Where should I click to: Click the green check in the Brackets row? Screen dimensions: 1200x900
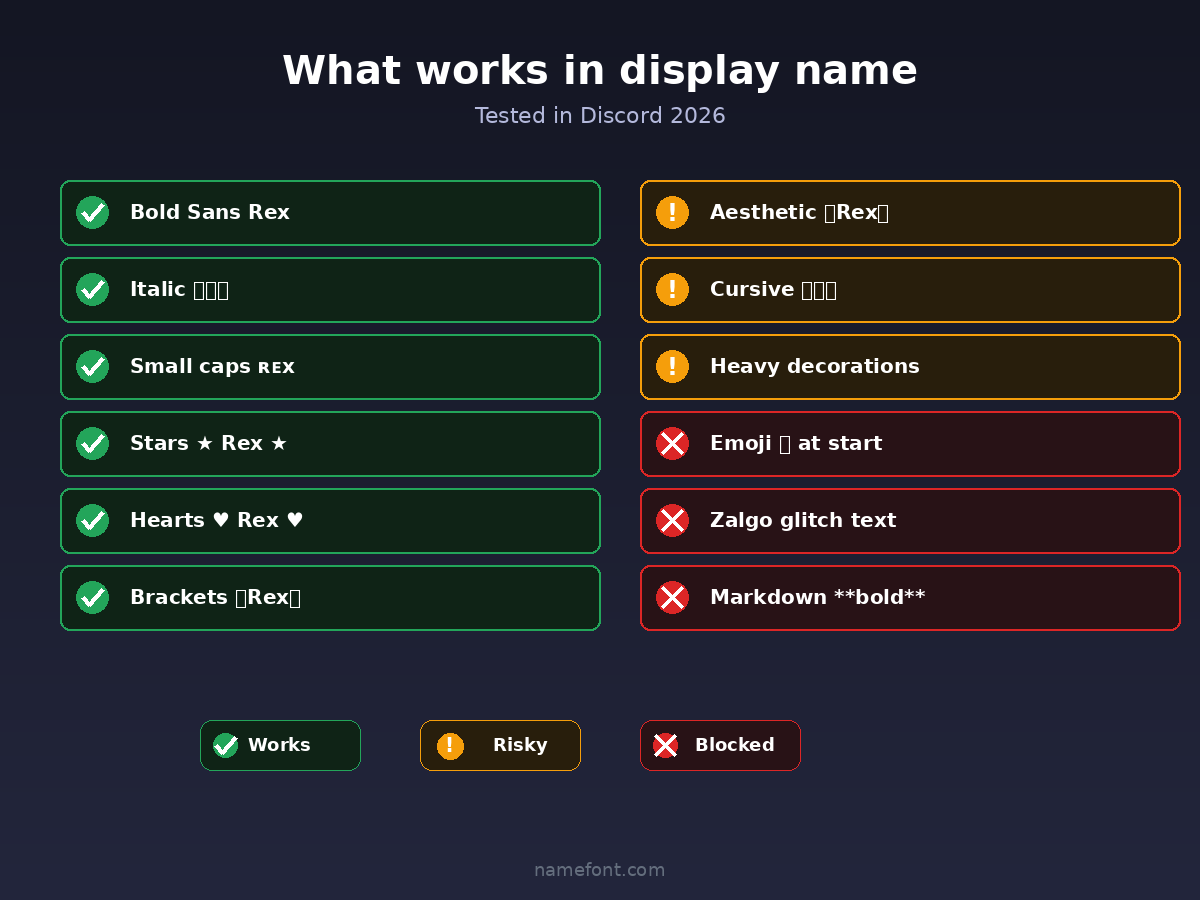point(92,598)
